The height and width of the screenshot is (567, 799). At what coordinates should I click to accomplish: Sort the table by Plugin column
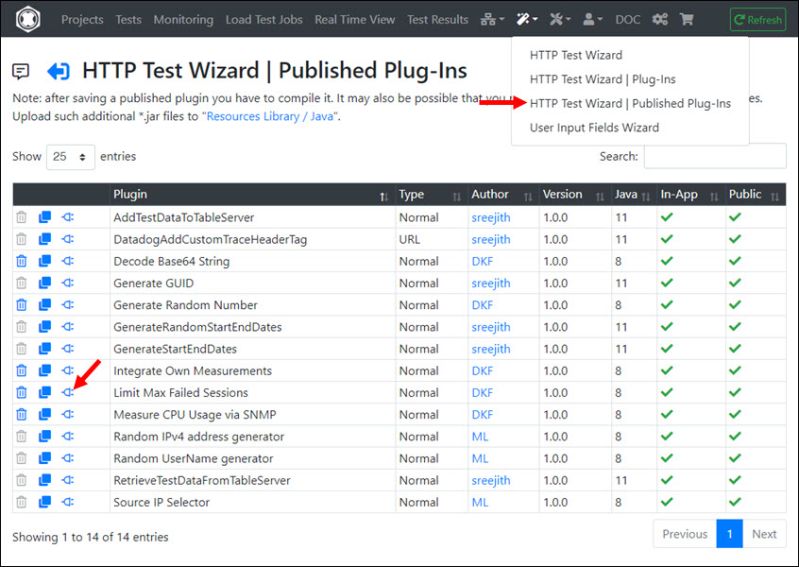coord(252,195)
